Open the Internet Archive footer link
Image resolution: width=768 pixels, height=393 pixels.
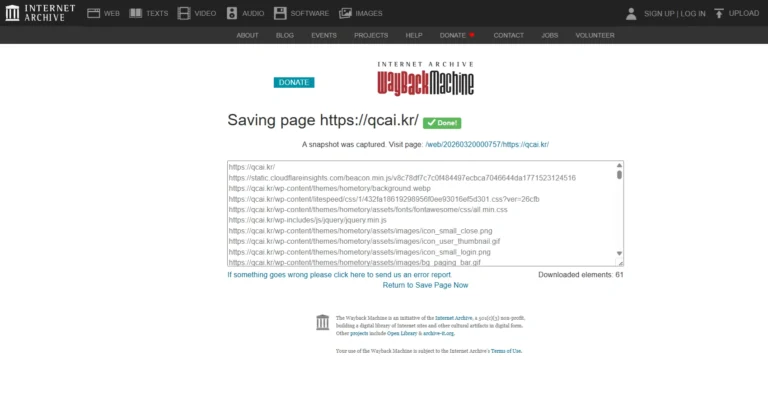(454, 318)
